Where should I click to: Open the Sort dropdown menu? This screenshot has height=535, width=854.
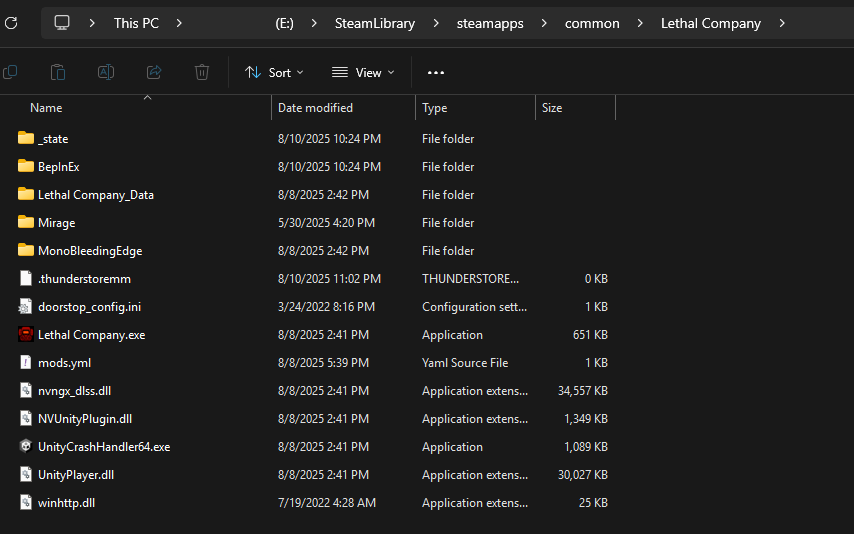tap(274, 72)
